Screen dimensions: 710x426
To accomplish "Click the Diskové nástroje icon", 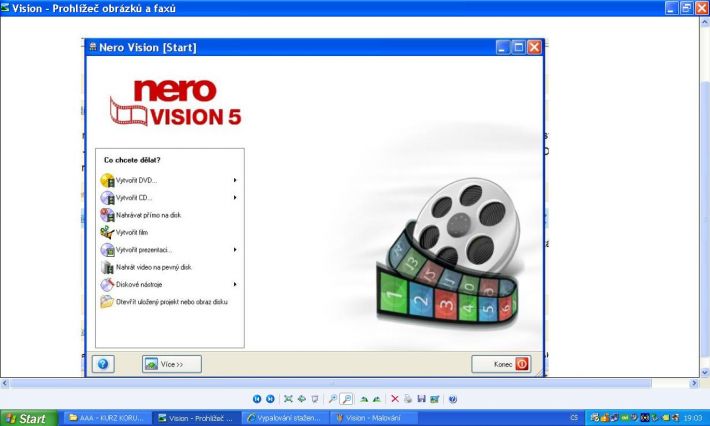I will 107,284.
